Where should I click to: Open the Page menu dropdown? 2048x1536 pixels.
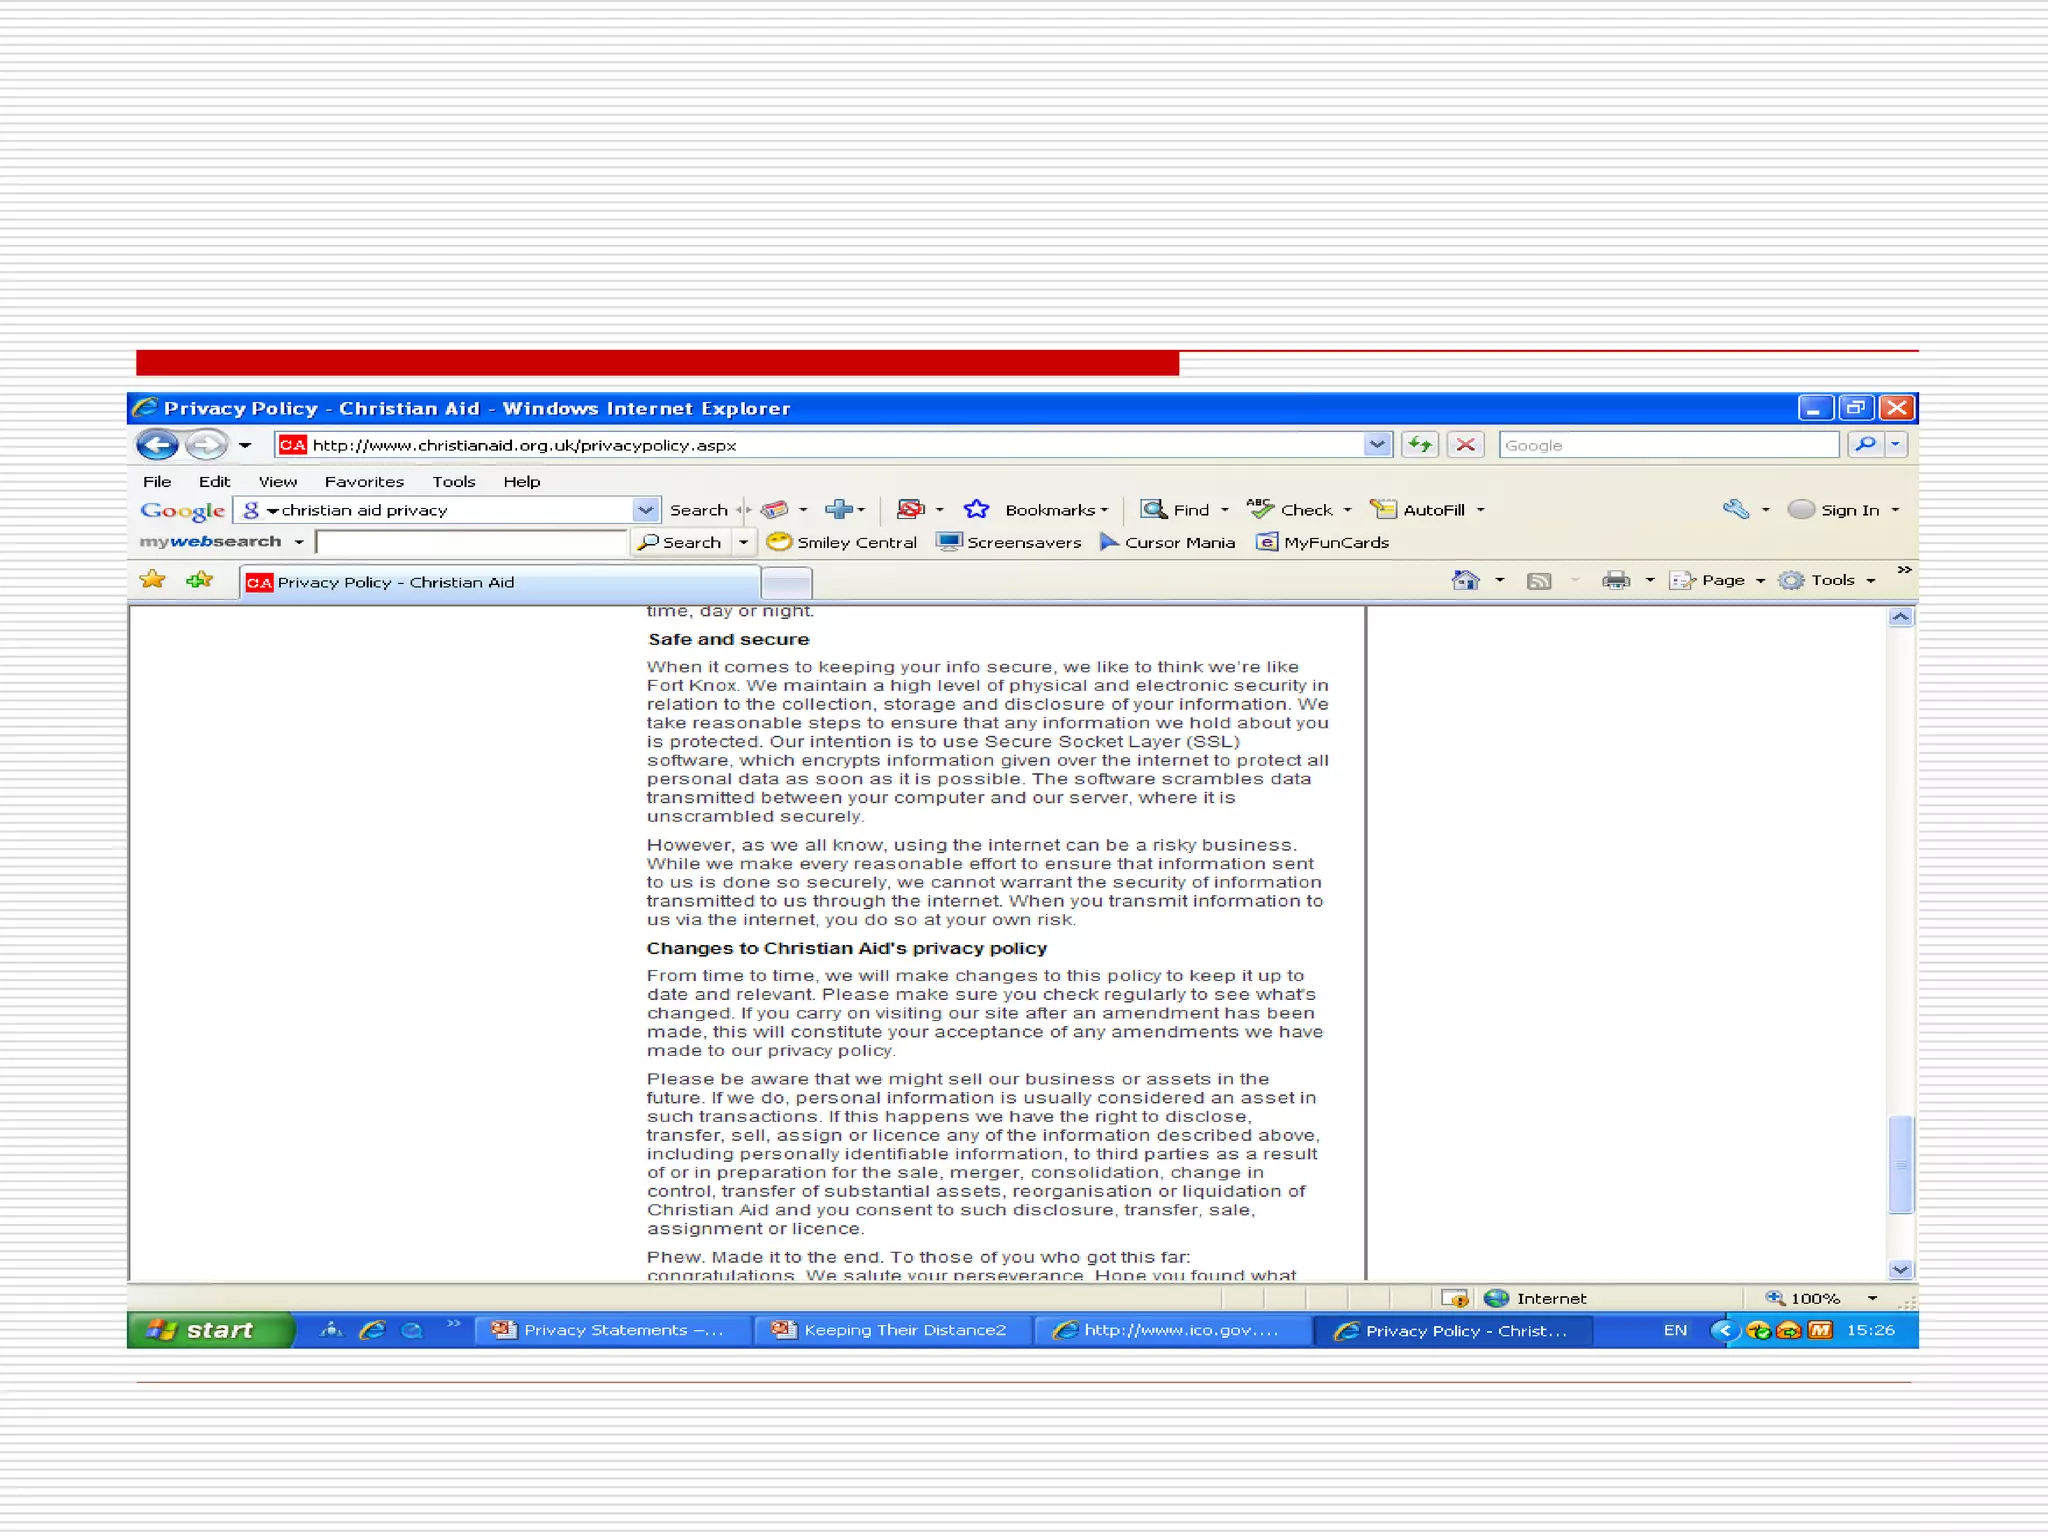pyautogui.click(x=1722, y=580)
